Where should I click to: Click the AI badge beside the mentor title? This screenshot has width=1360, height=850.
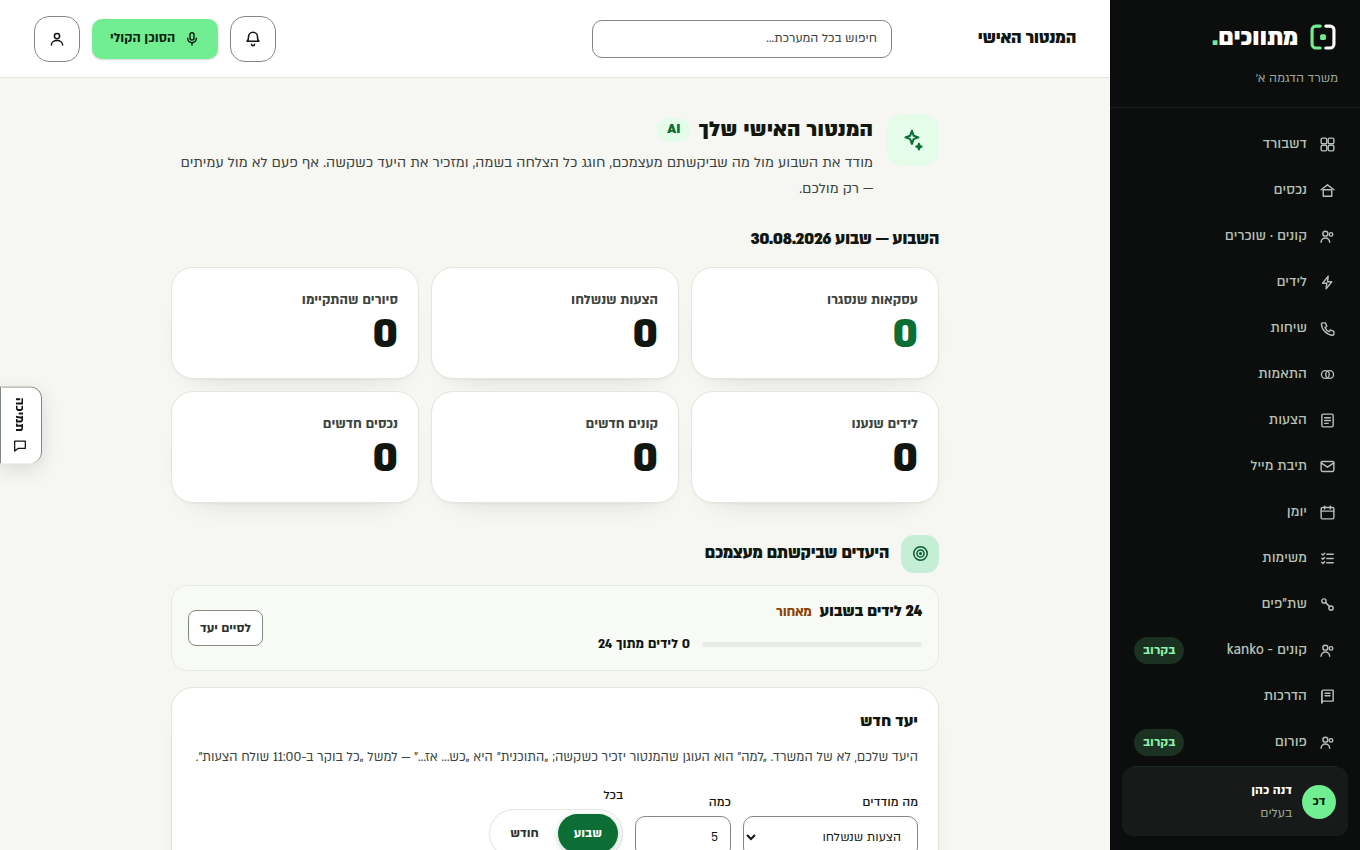(674, 129)
